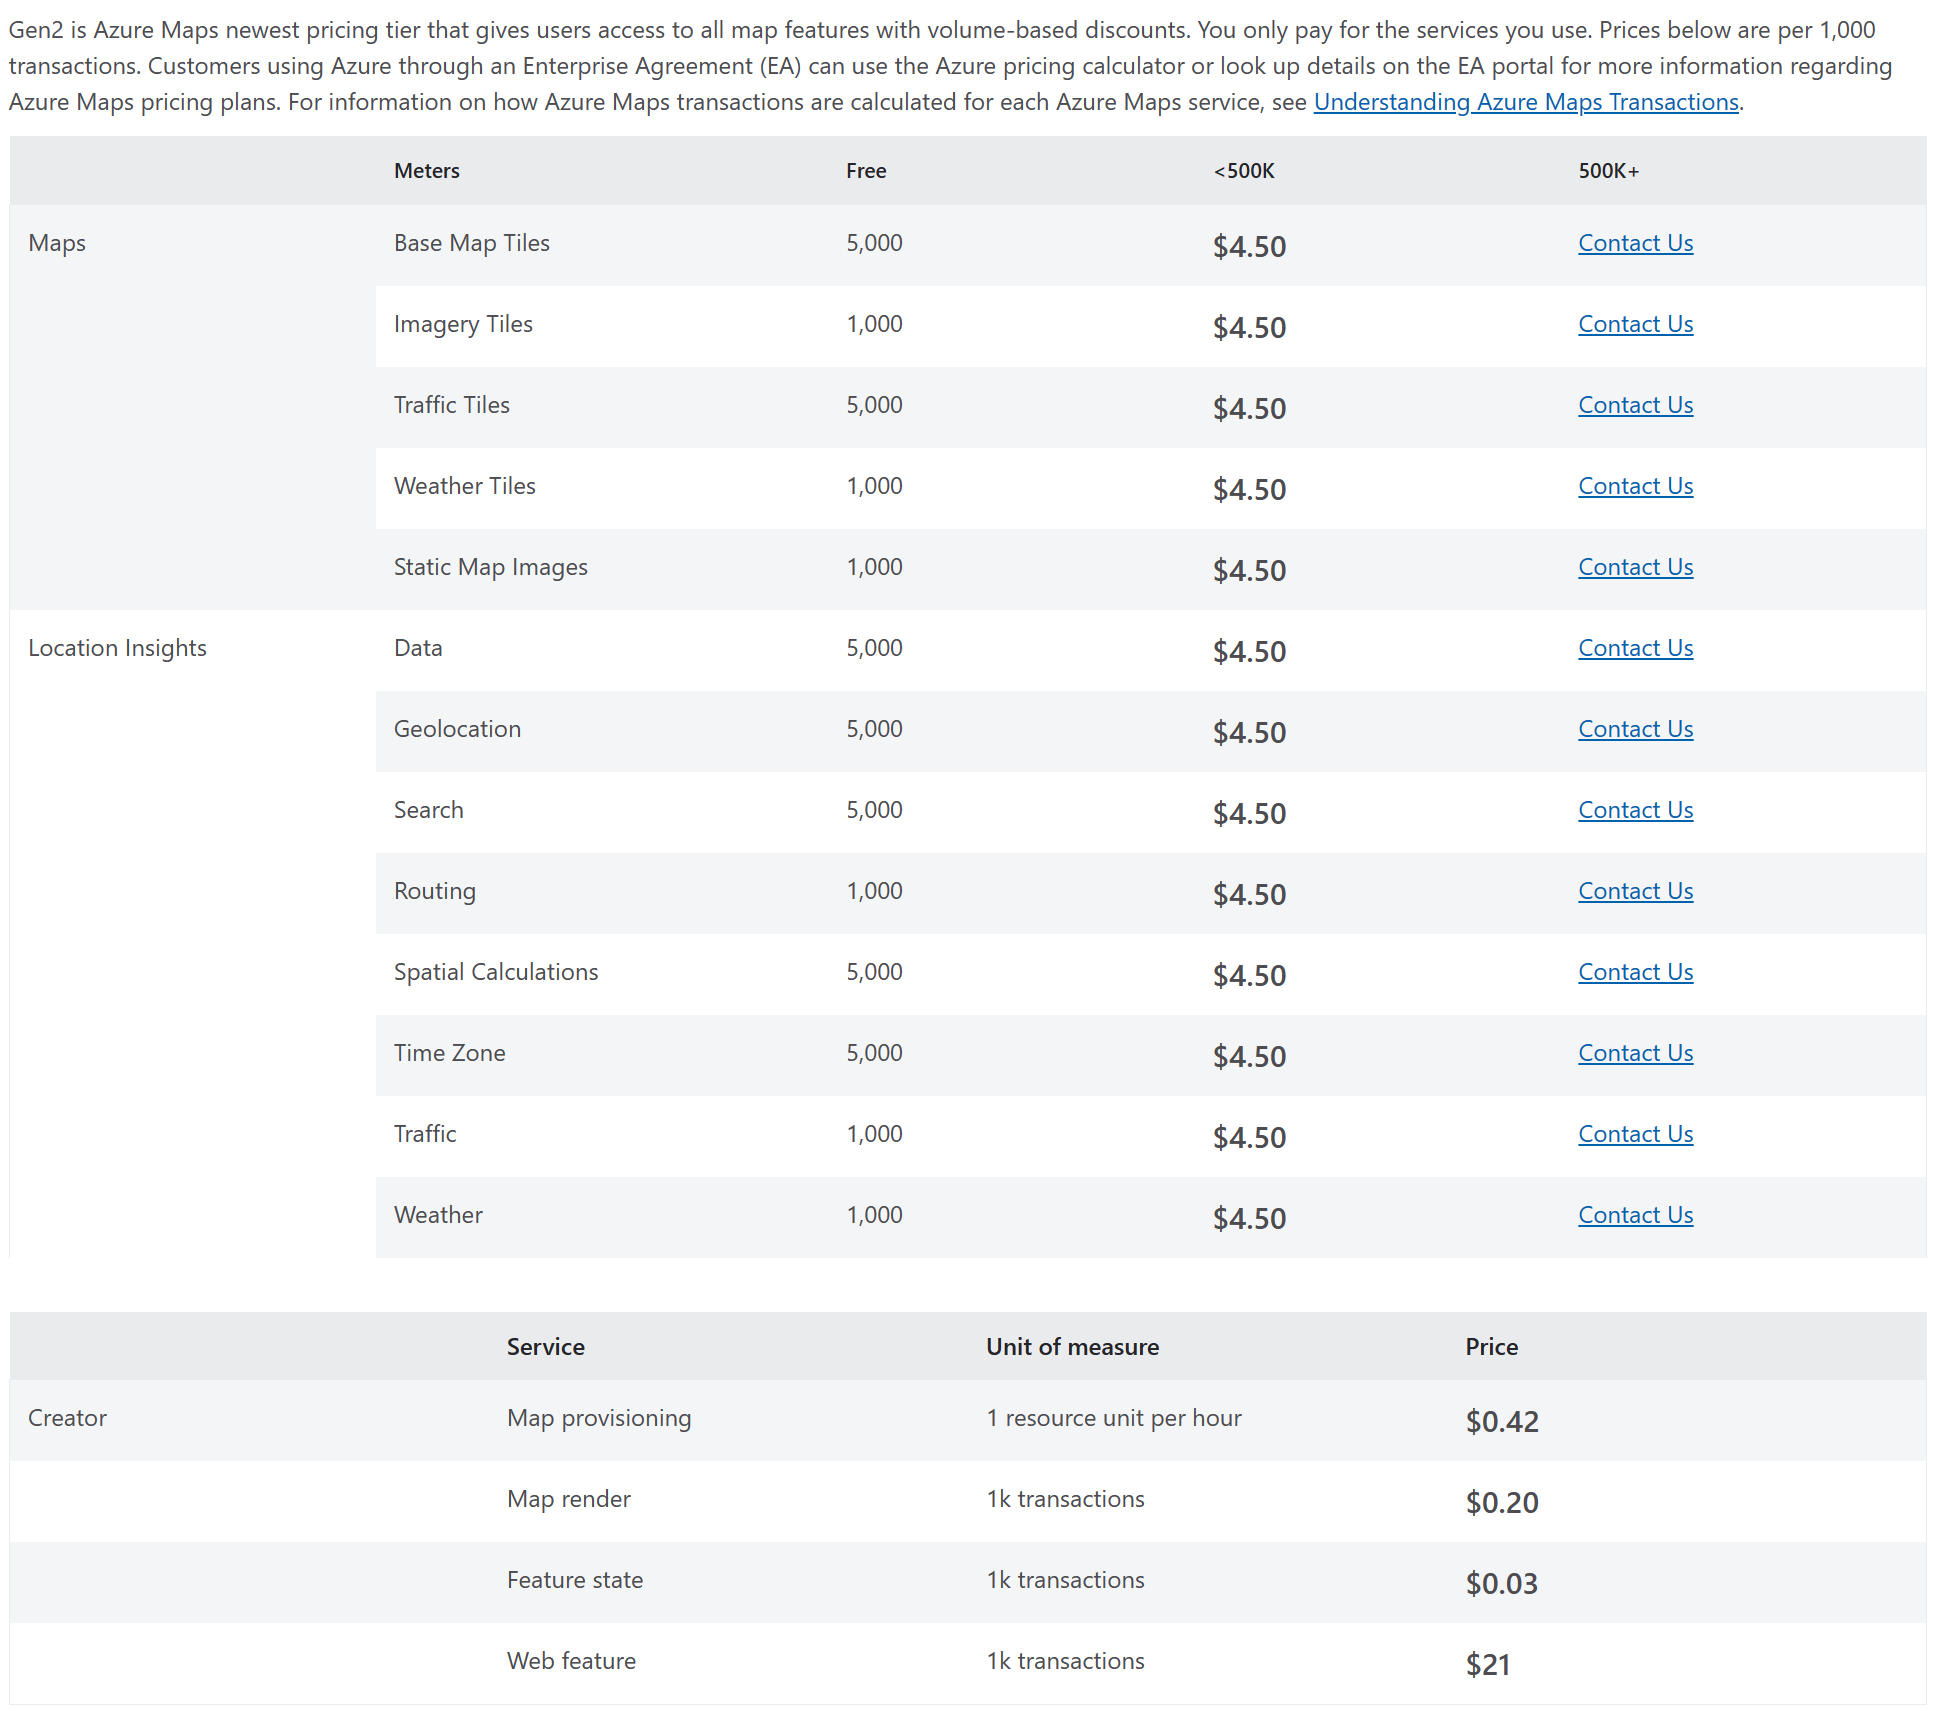Screen dimensions: 1938x1713
Task: Click the "$4.50" price for Spatial Calculations
Action: (x=1250, y=975)
